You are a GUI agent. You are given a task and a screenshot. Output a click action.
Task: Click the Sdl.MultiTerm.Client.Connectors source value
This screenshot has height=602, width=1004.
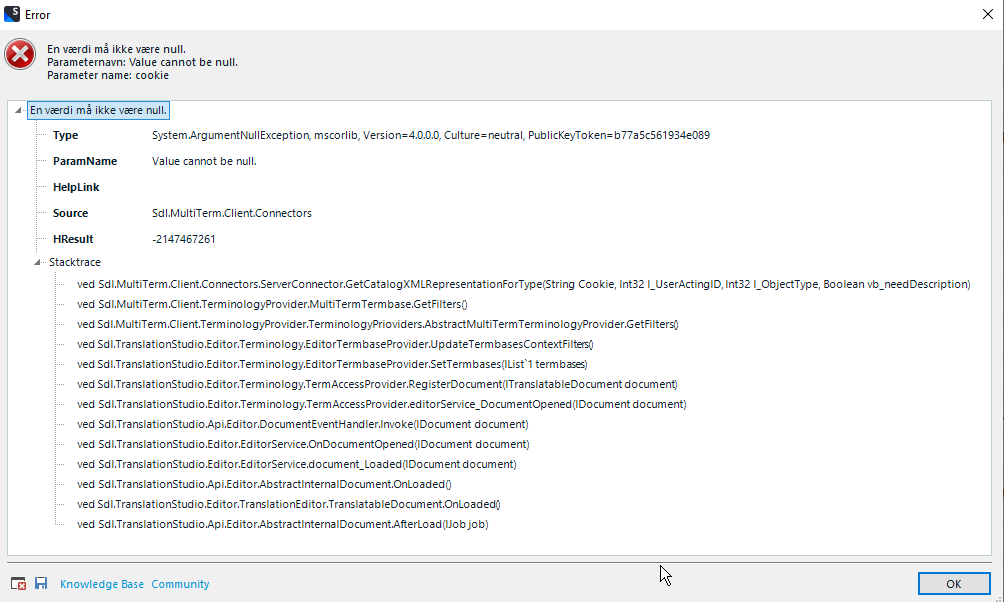pos(232,213)
